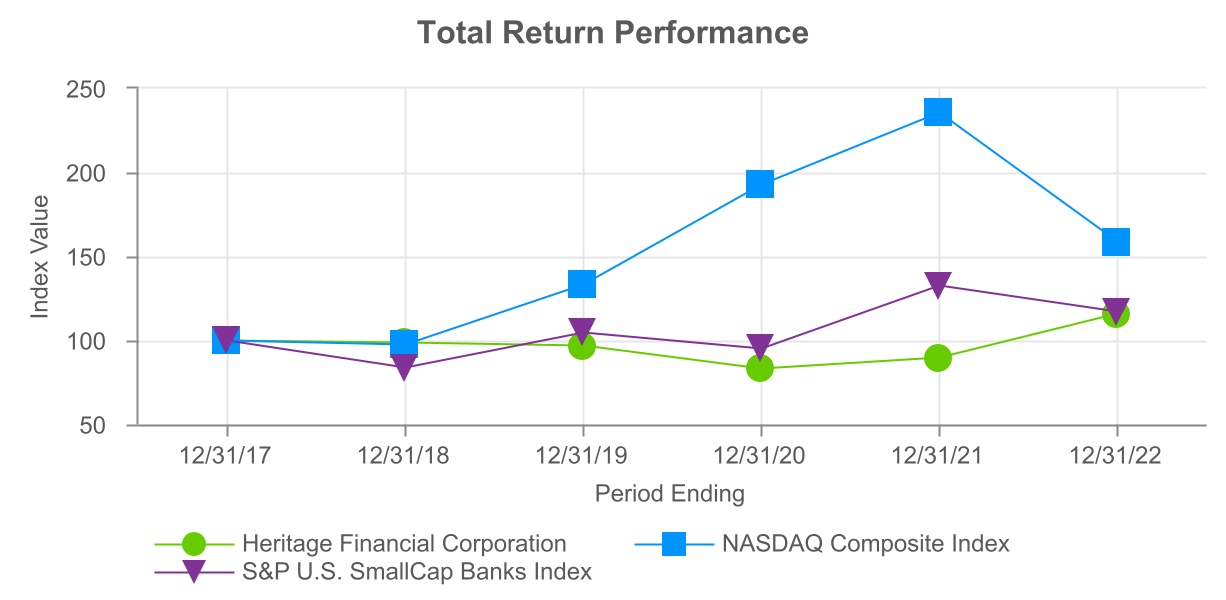Click NASDAQ square marker at 12/31/19
Viewport: 1226px width, 600px height.
tap(582, 284)
